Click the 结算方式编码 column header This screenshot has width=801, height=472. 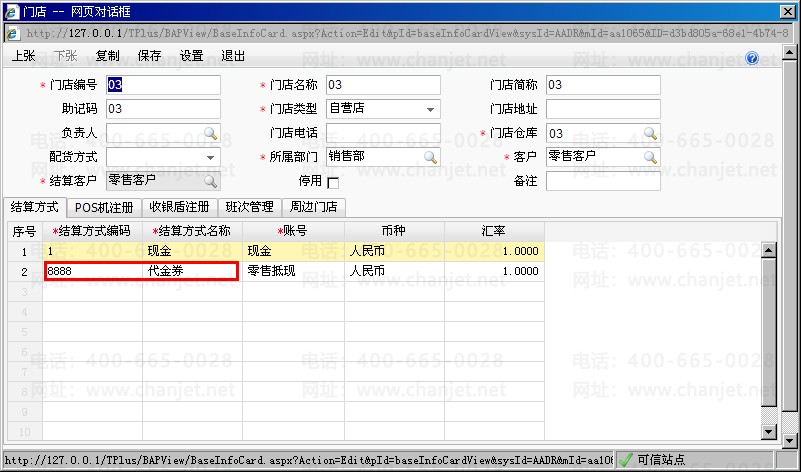tap(92, 231)
